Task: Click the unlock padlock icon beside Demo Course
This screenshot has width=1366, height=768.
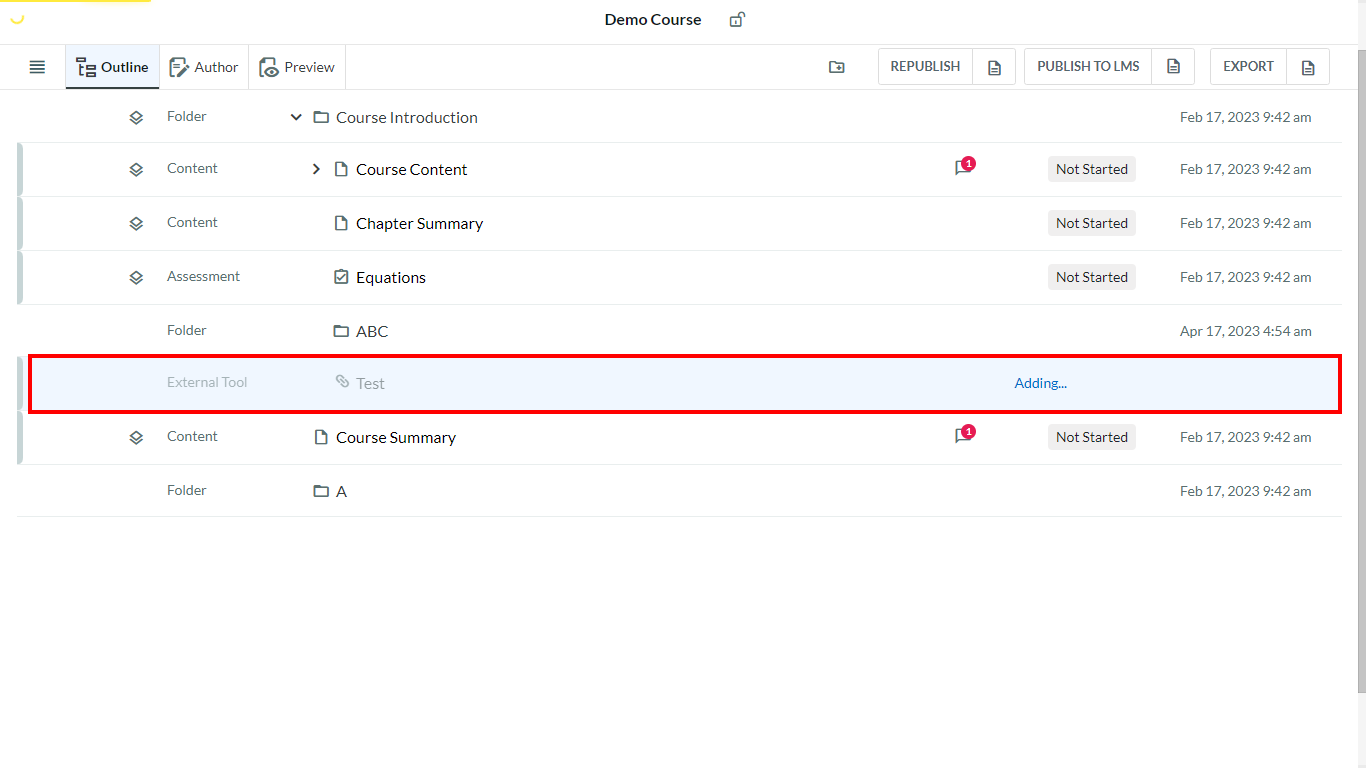Action: pyautogui.click(x=737, y=20)
